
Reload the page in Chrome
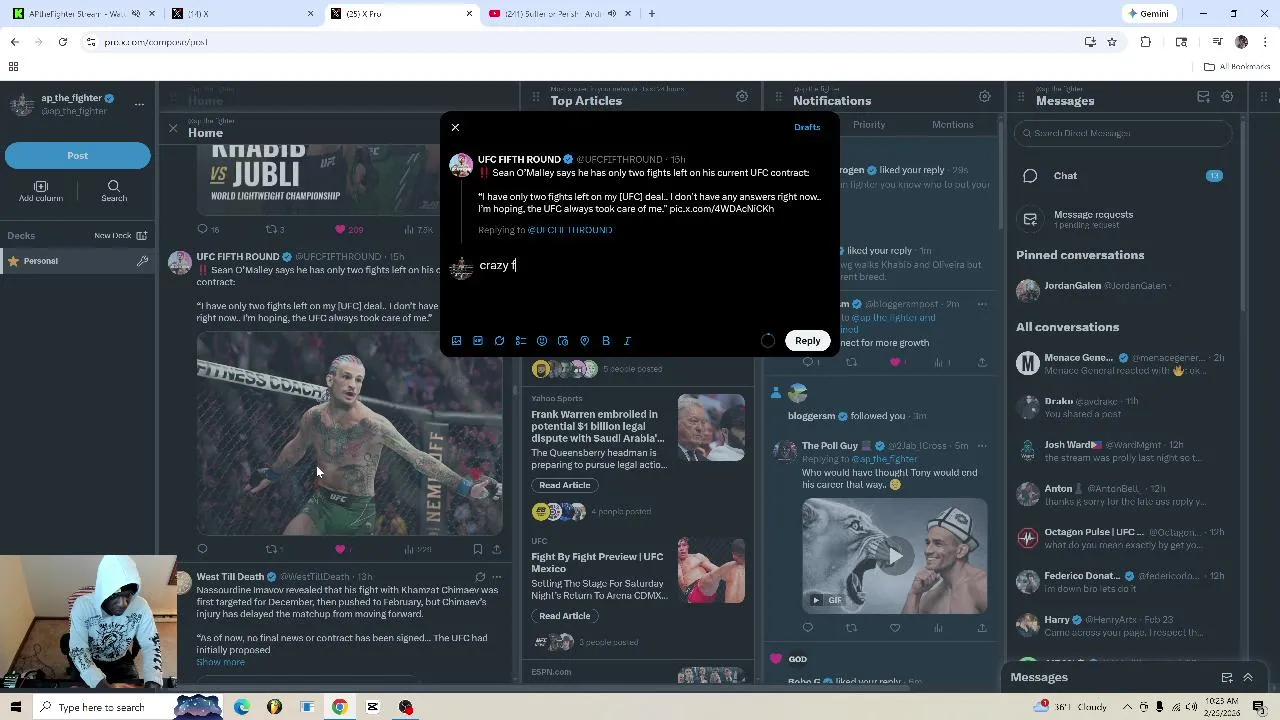(x=63, y=42)
